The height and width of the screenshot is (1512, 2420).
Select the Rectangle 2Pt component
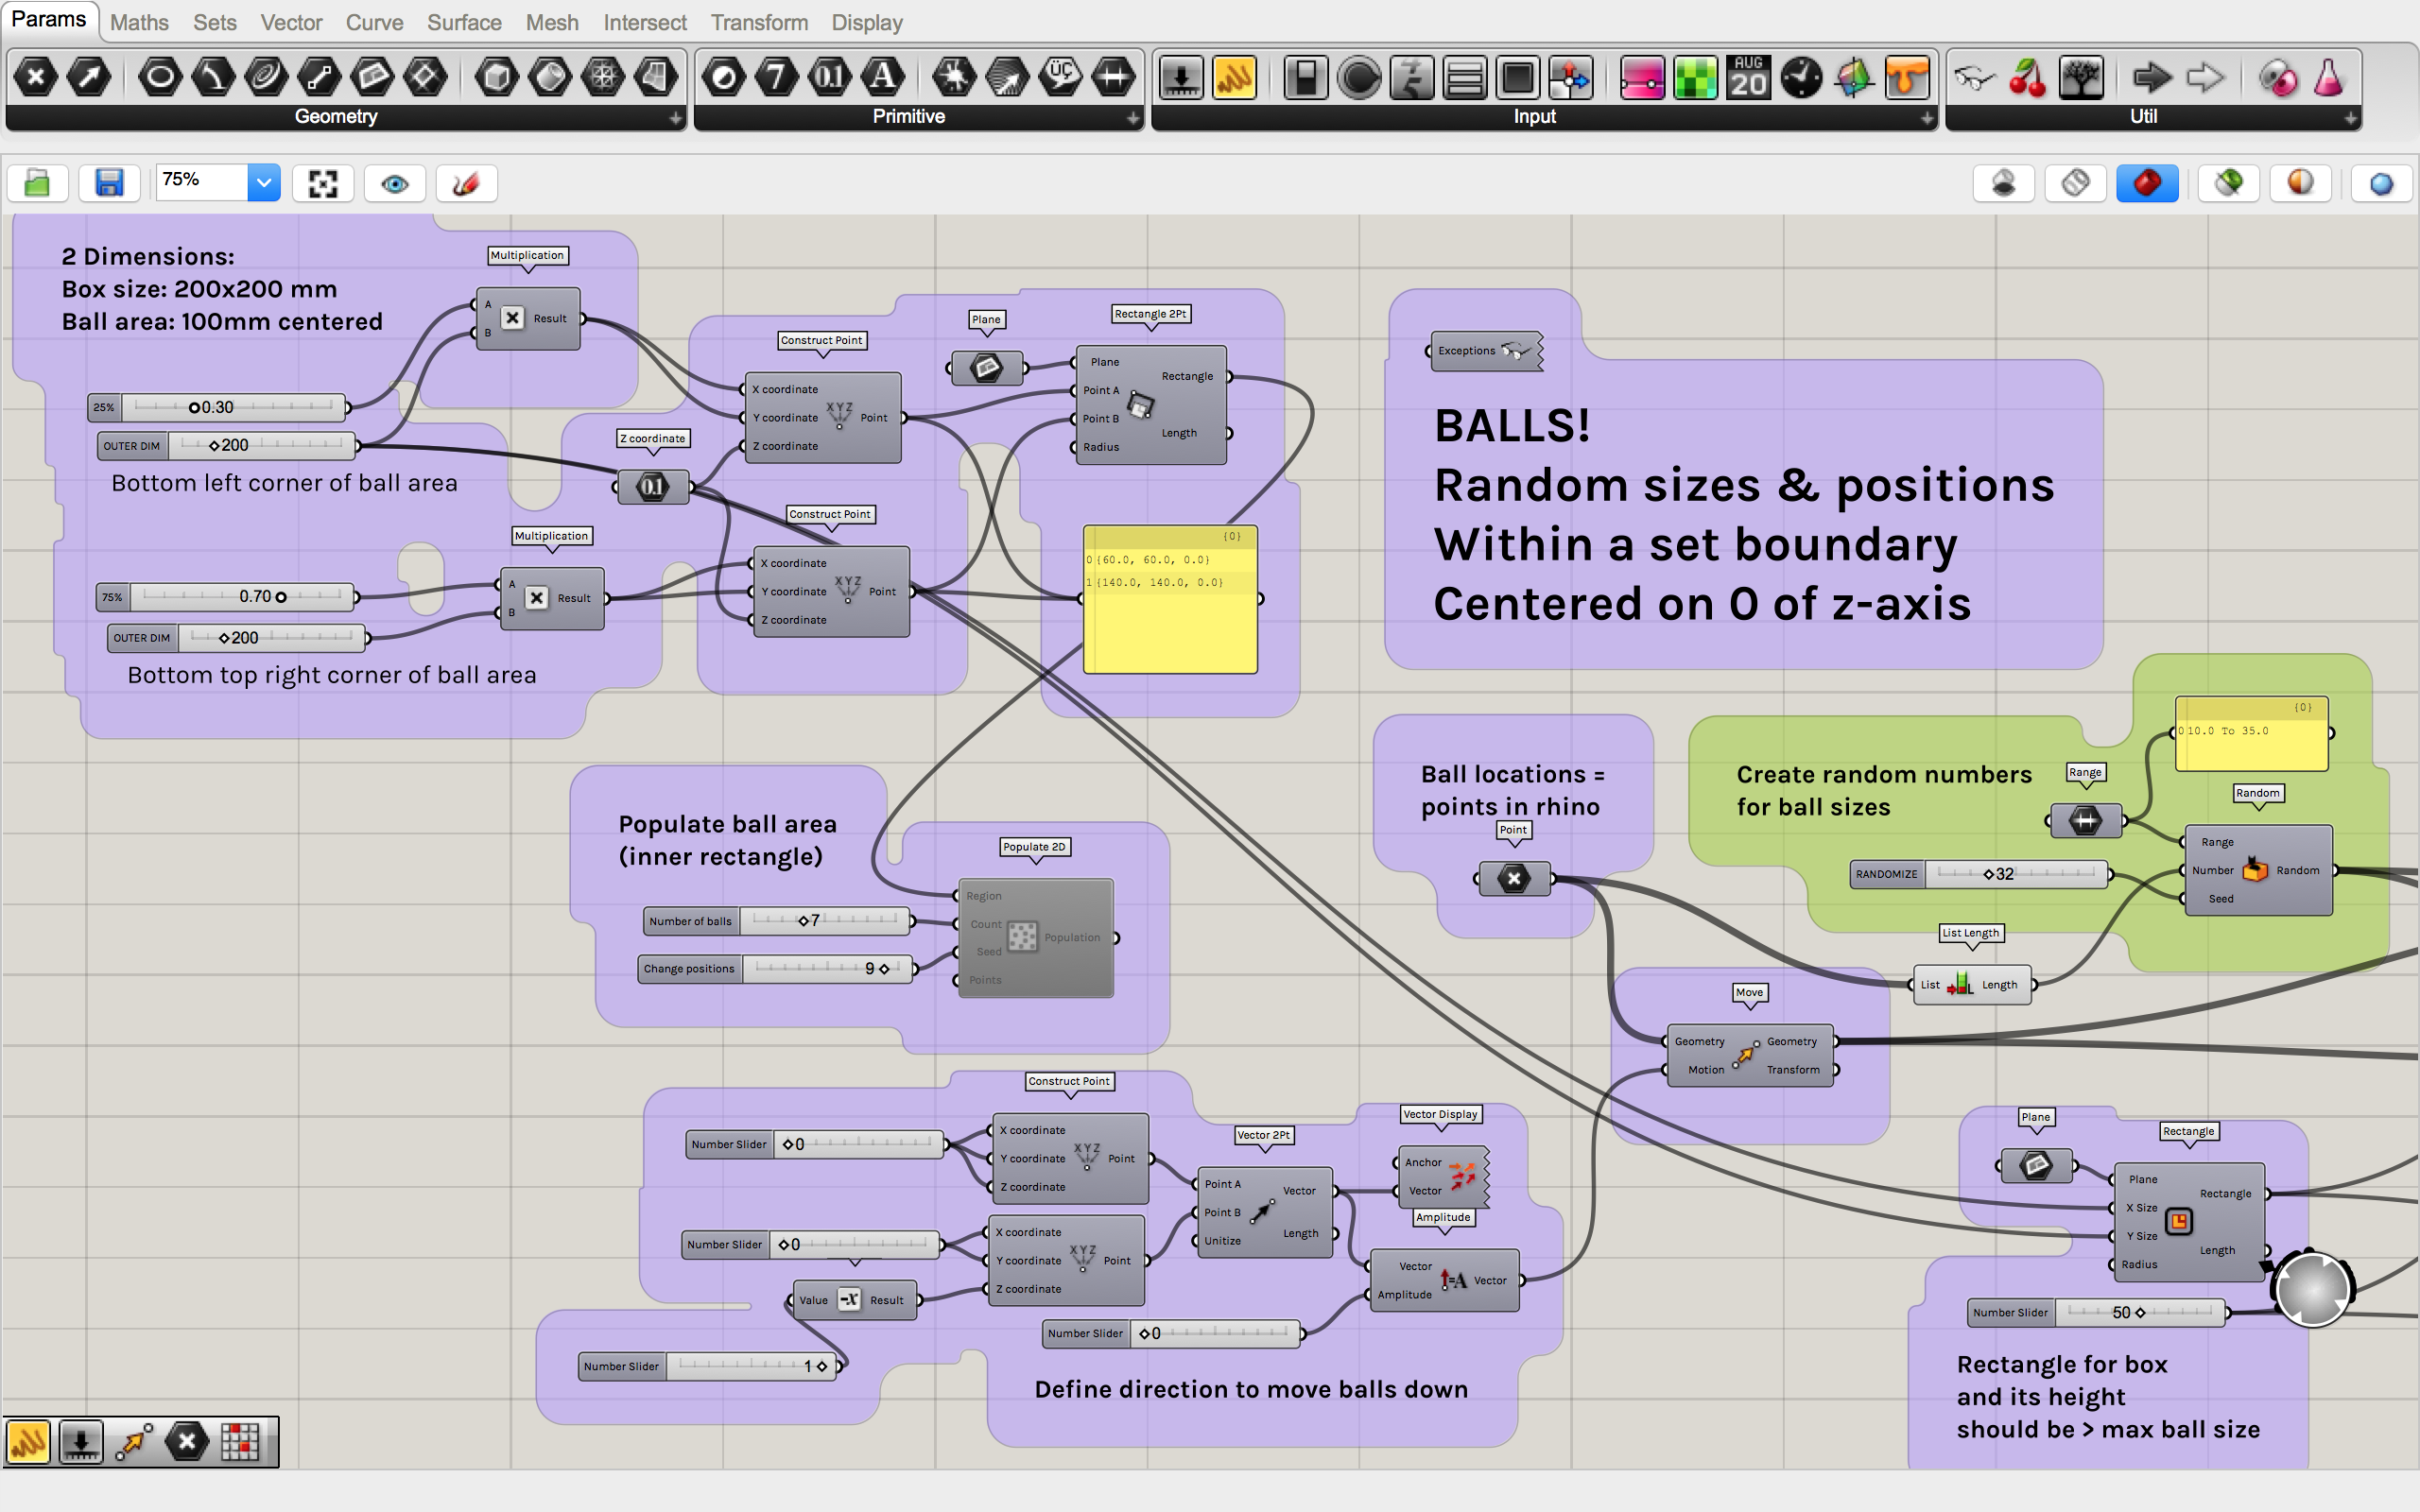[1151, 405]
